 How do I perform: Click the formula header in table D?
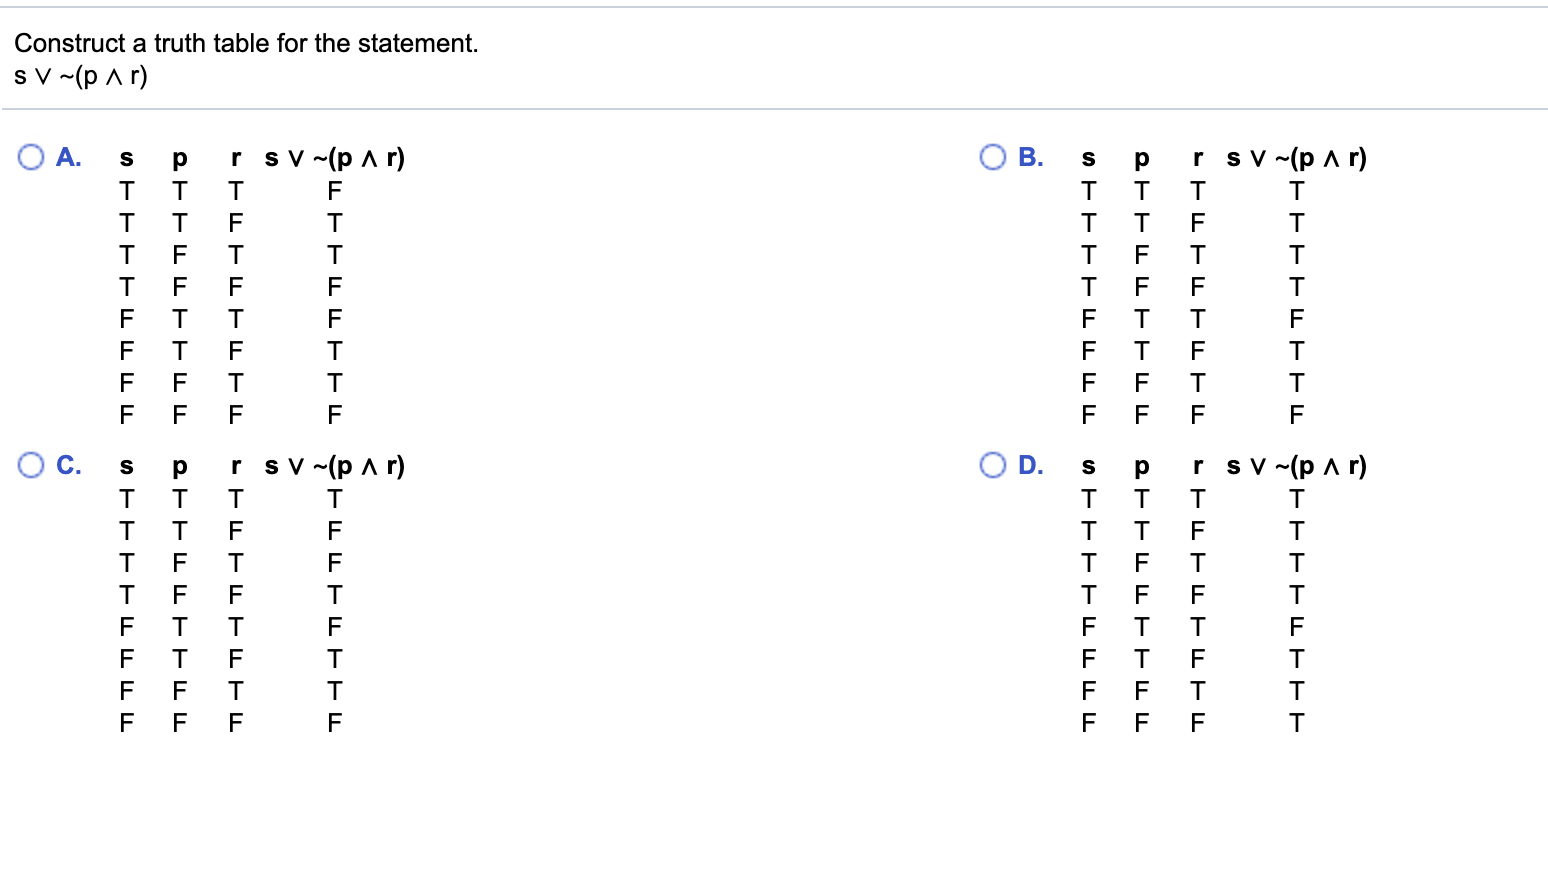tap(1297, 465)
